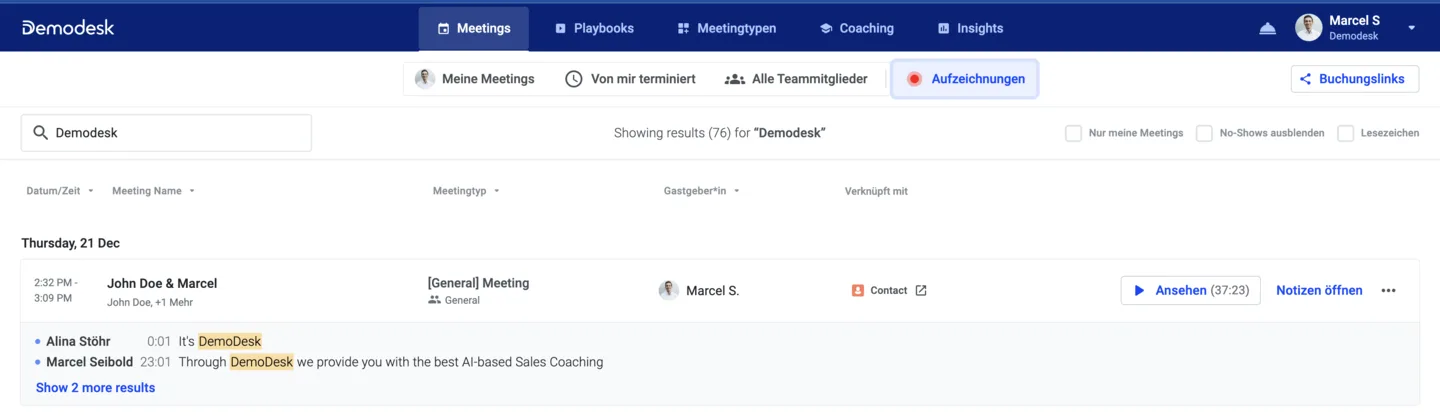Open the Insights tab
1440x417 pixels.
coord(970,28)
